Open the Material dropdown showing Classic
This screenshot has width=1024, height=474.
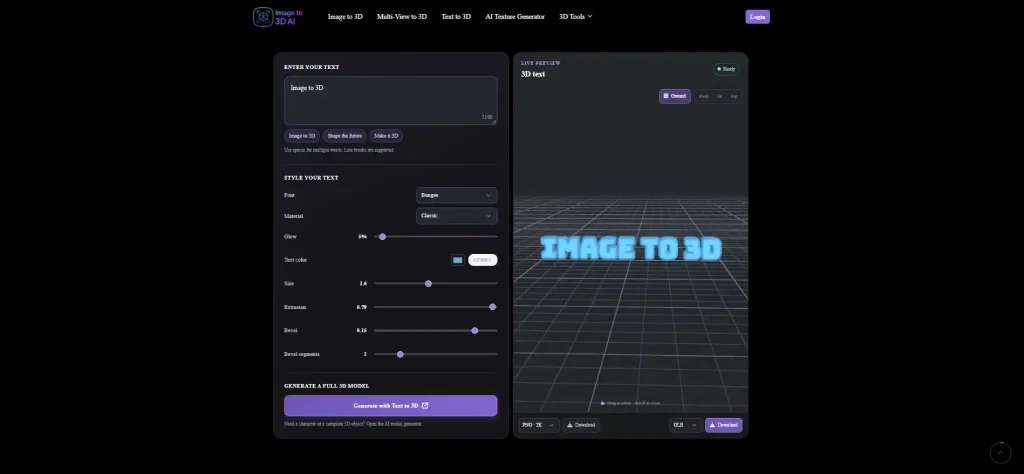(x=456, y=215)
